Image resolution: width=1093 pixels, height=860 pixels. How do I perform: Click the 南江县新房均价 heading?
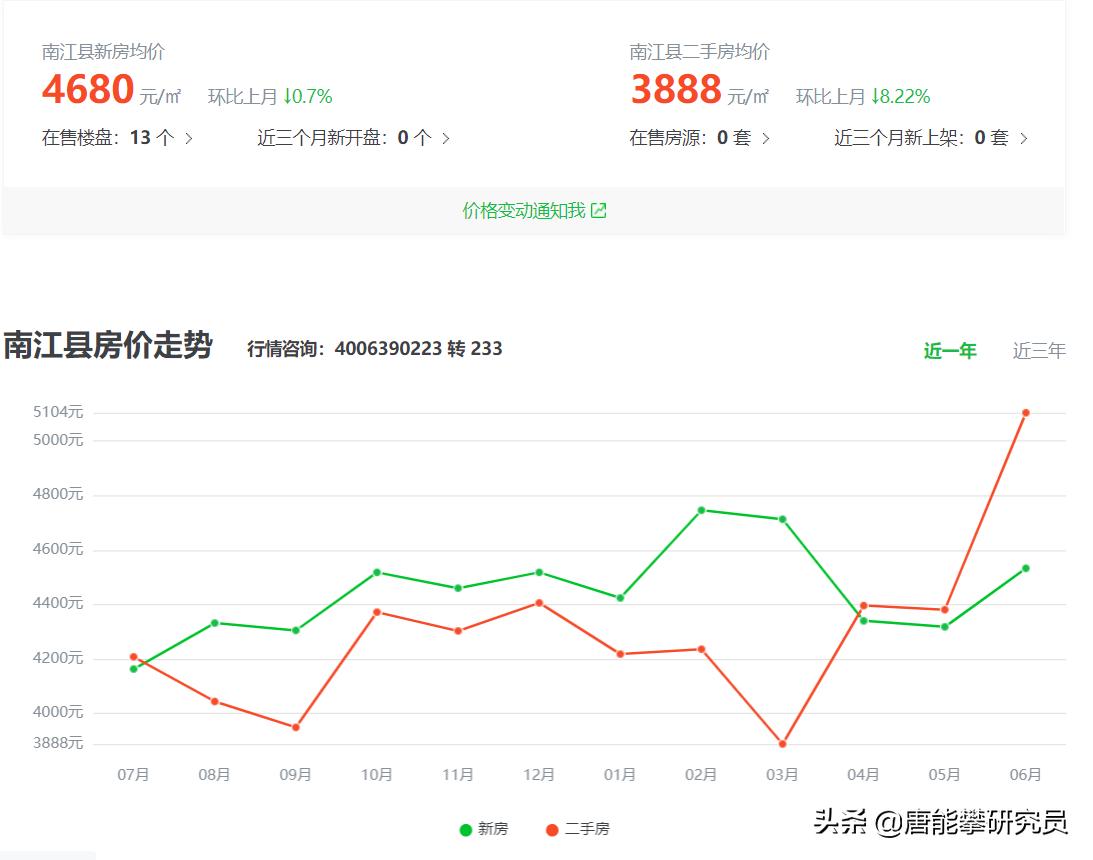(x=103, y=52)
